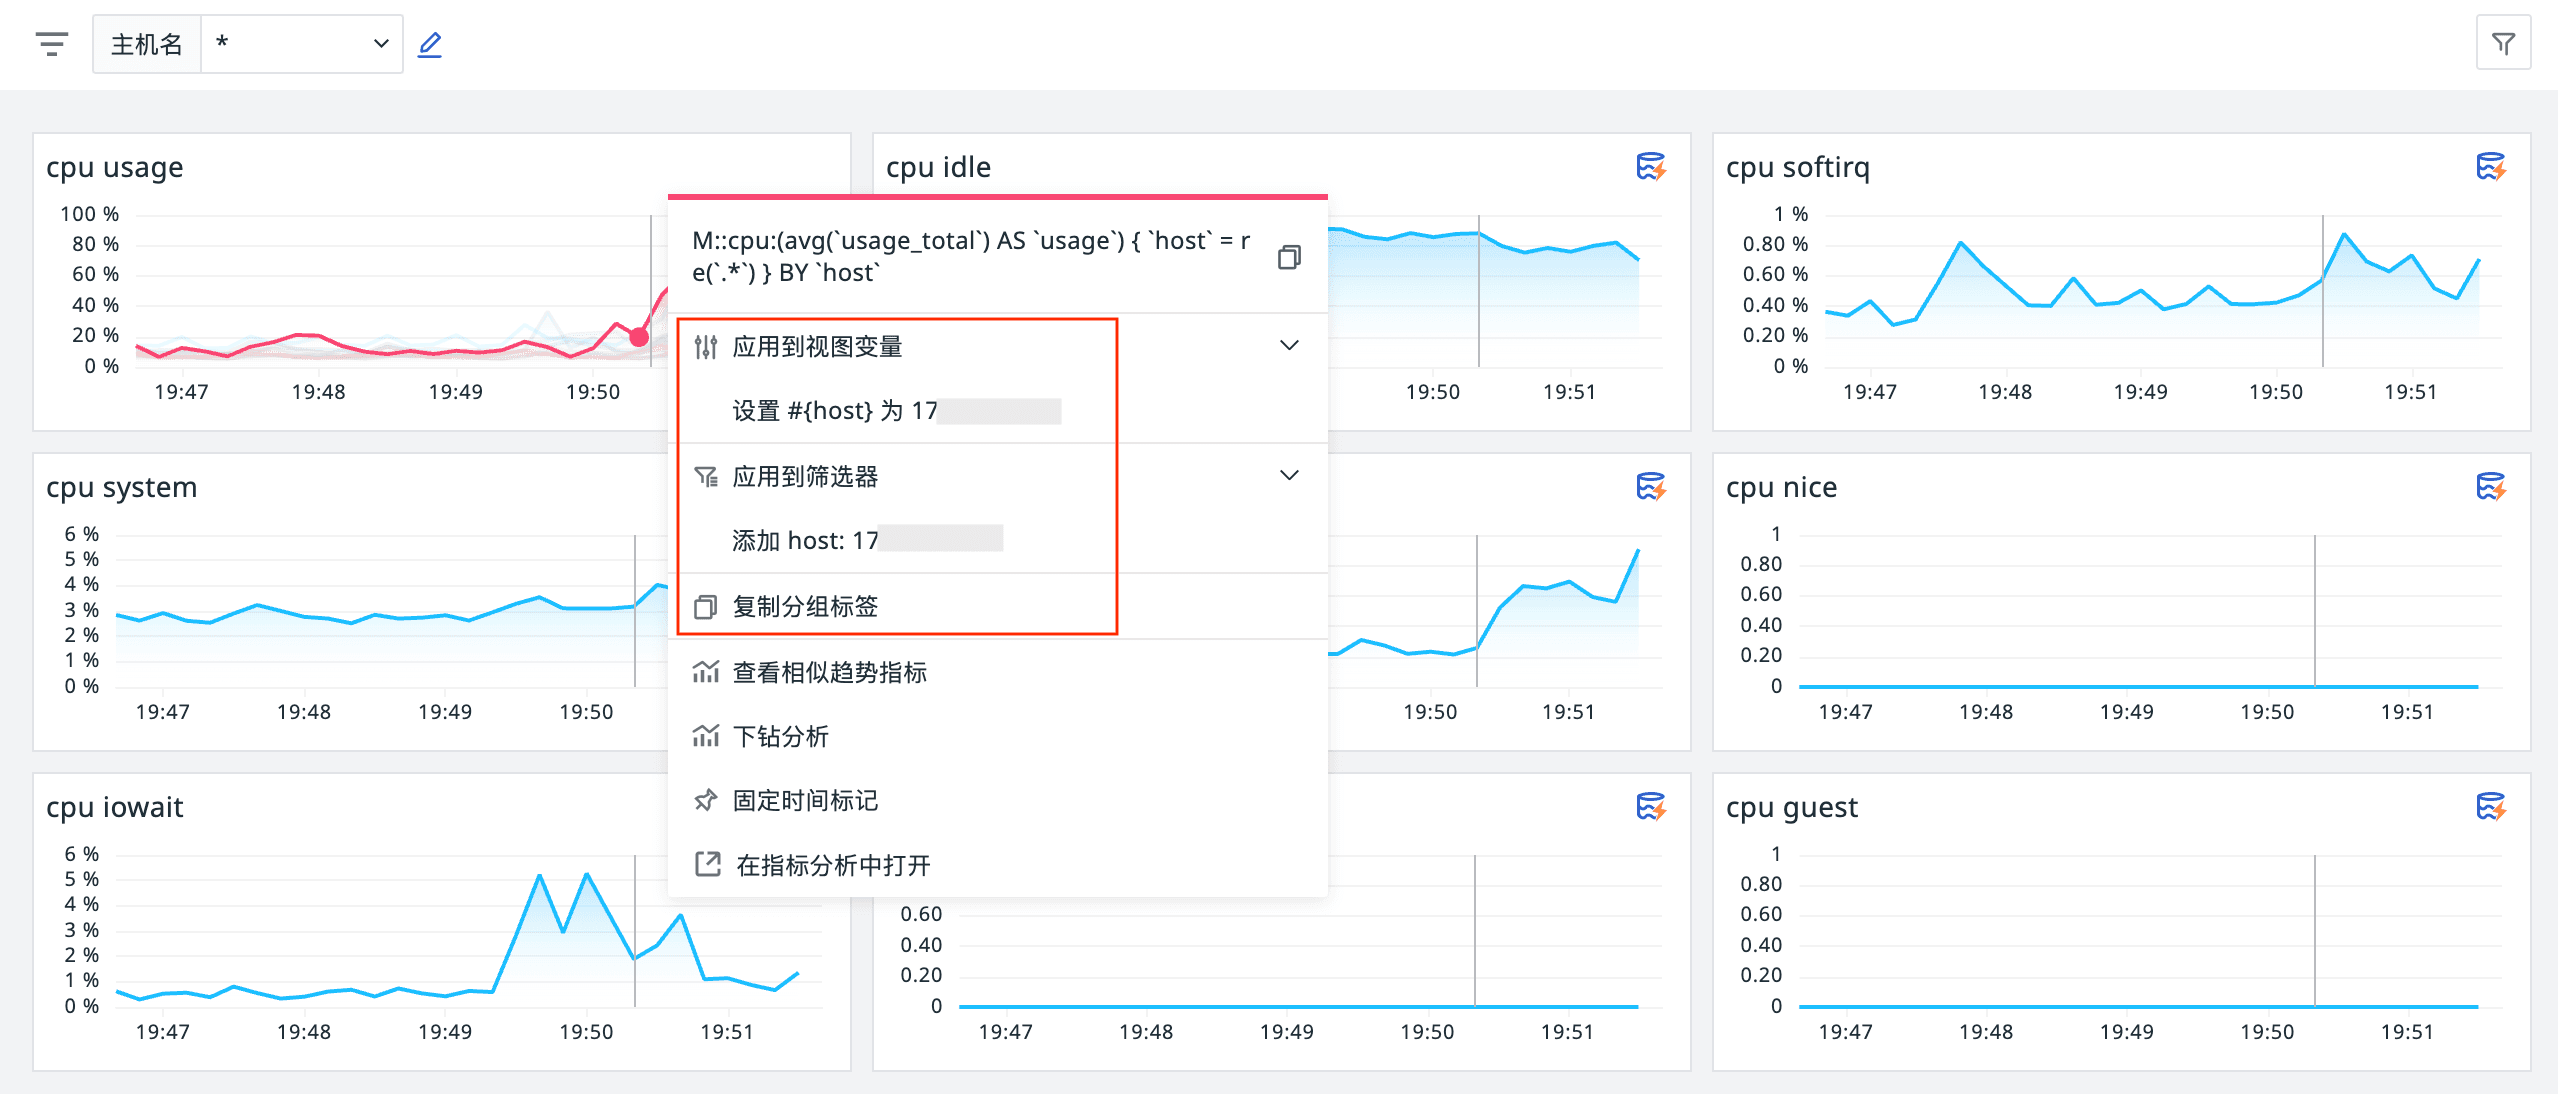Click the query icon on the cpu idle panel
This screenshot has width=2558, height=1094.
coord(1650,166)
